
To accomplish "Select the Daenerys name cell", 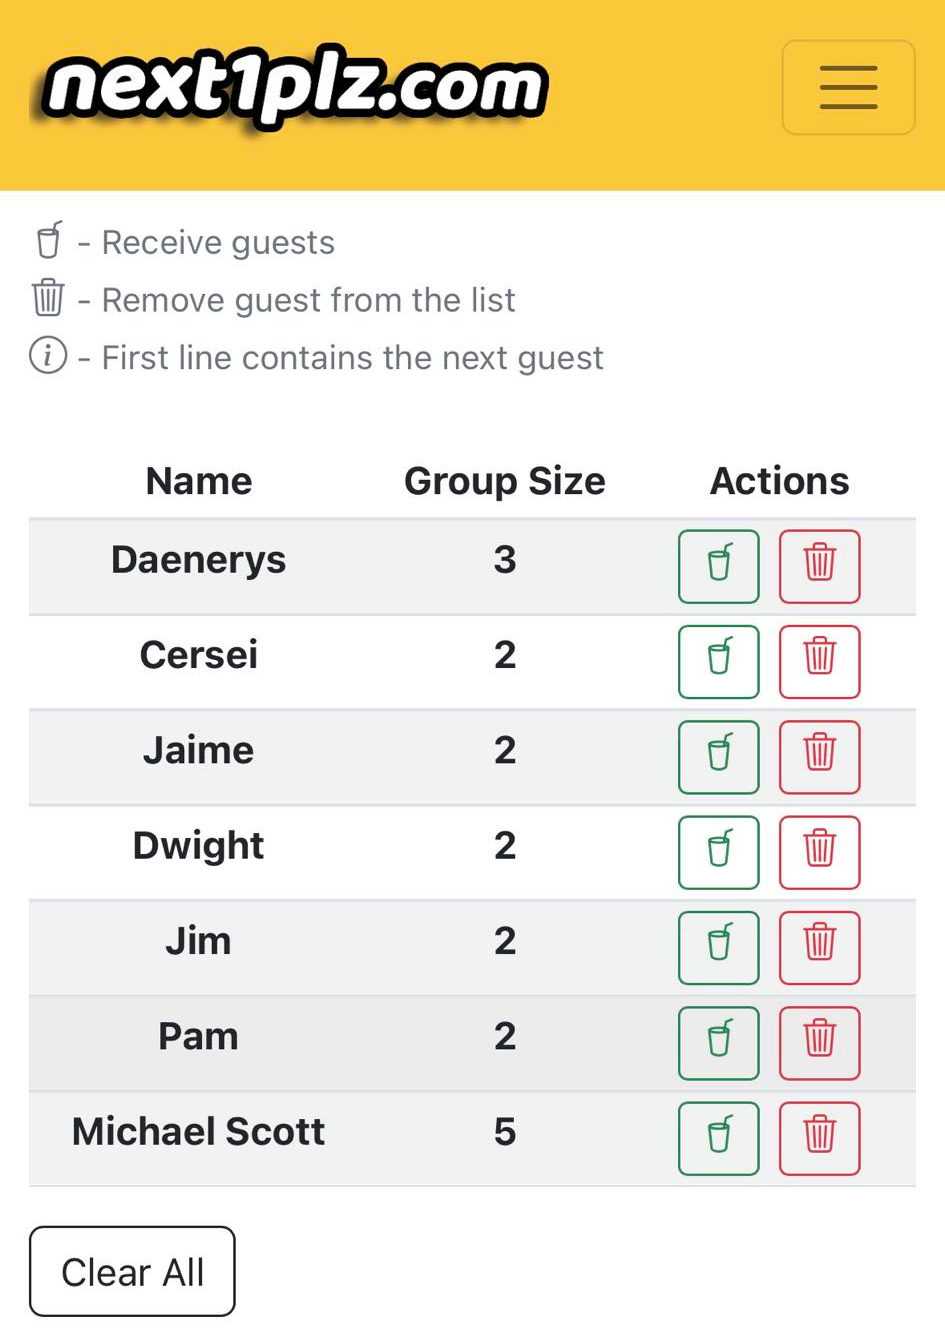I will pos(198,560).
